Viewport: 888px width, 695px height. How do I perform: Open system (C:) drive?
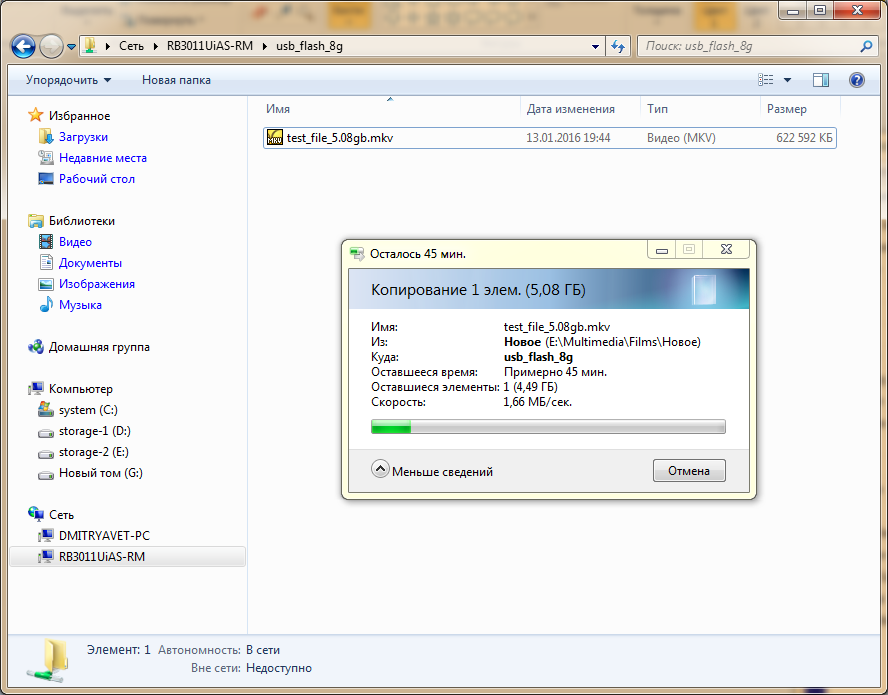[x=91, y=410]
